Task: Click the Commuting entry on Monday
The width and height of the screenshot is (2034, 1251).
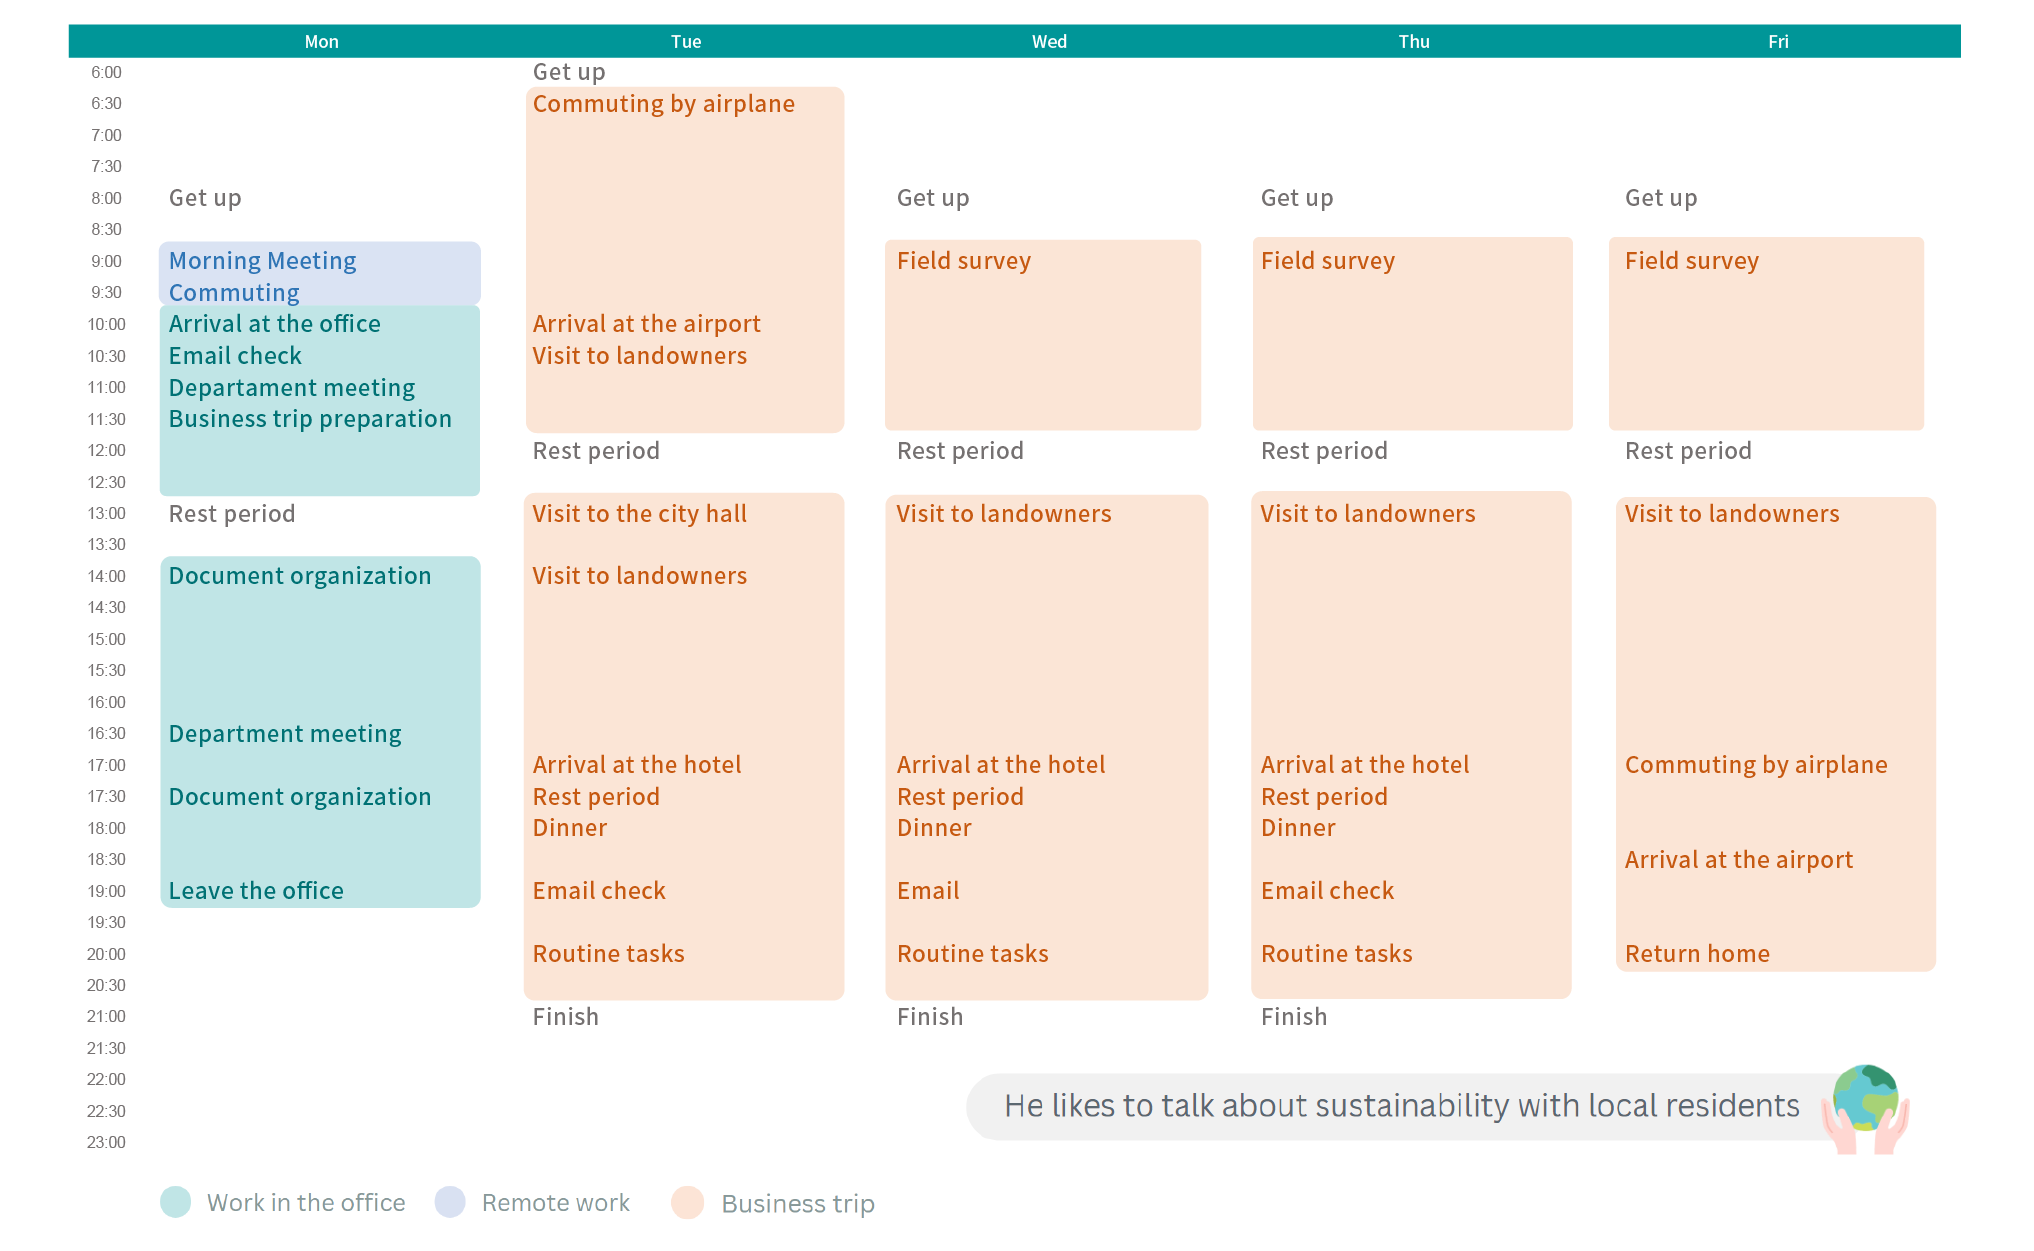Action: click(x=234, y=293)
